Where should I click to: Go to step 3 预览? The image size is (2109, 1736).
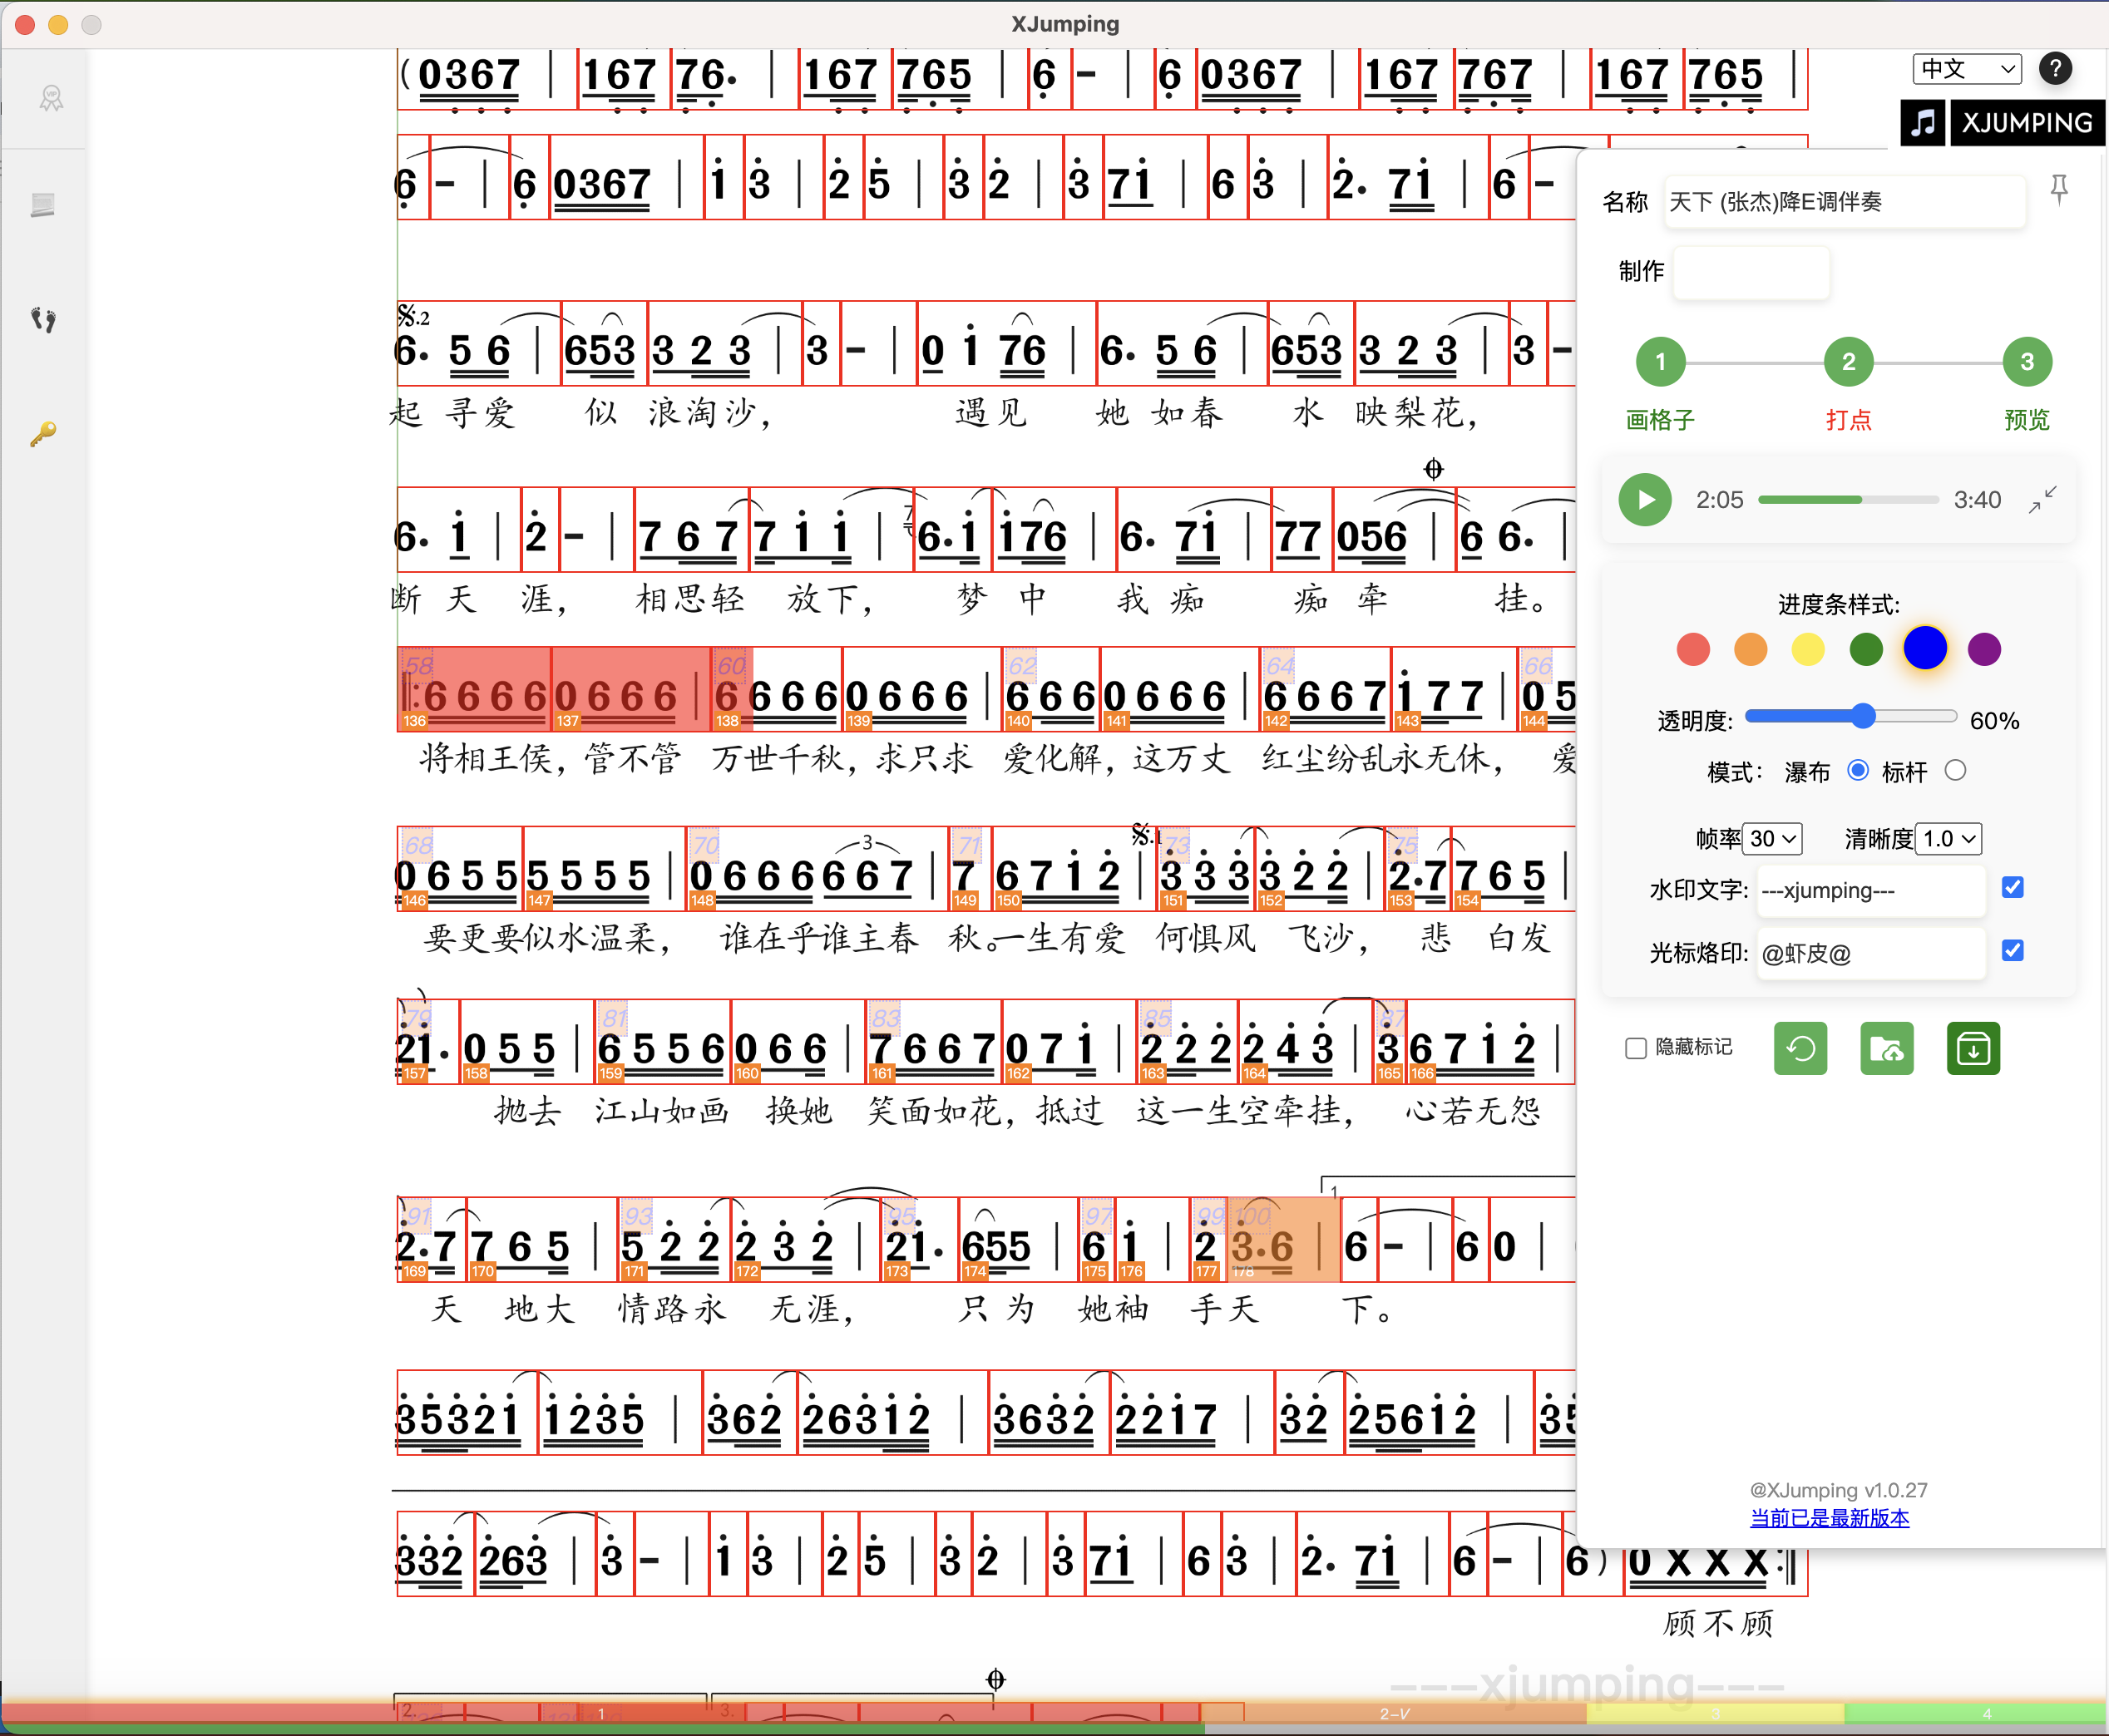[x=2027, y=362]
